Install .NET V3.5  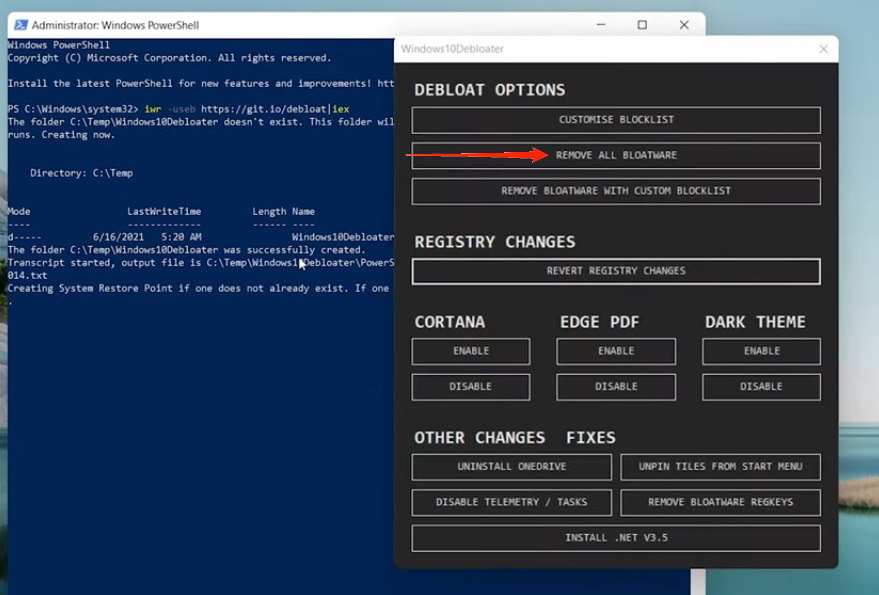point(615,538)
